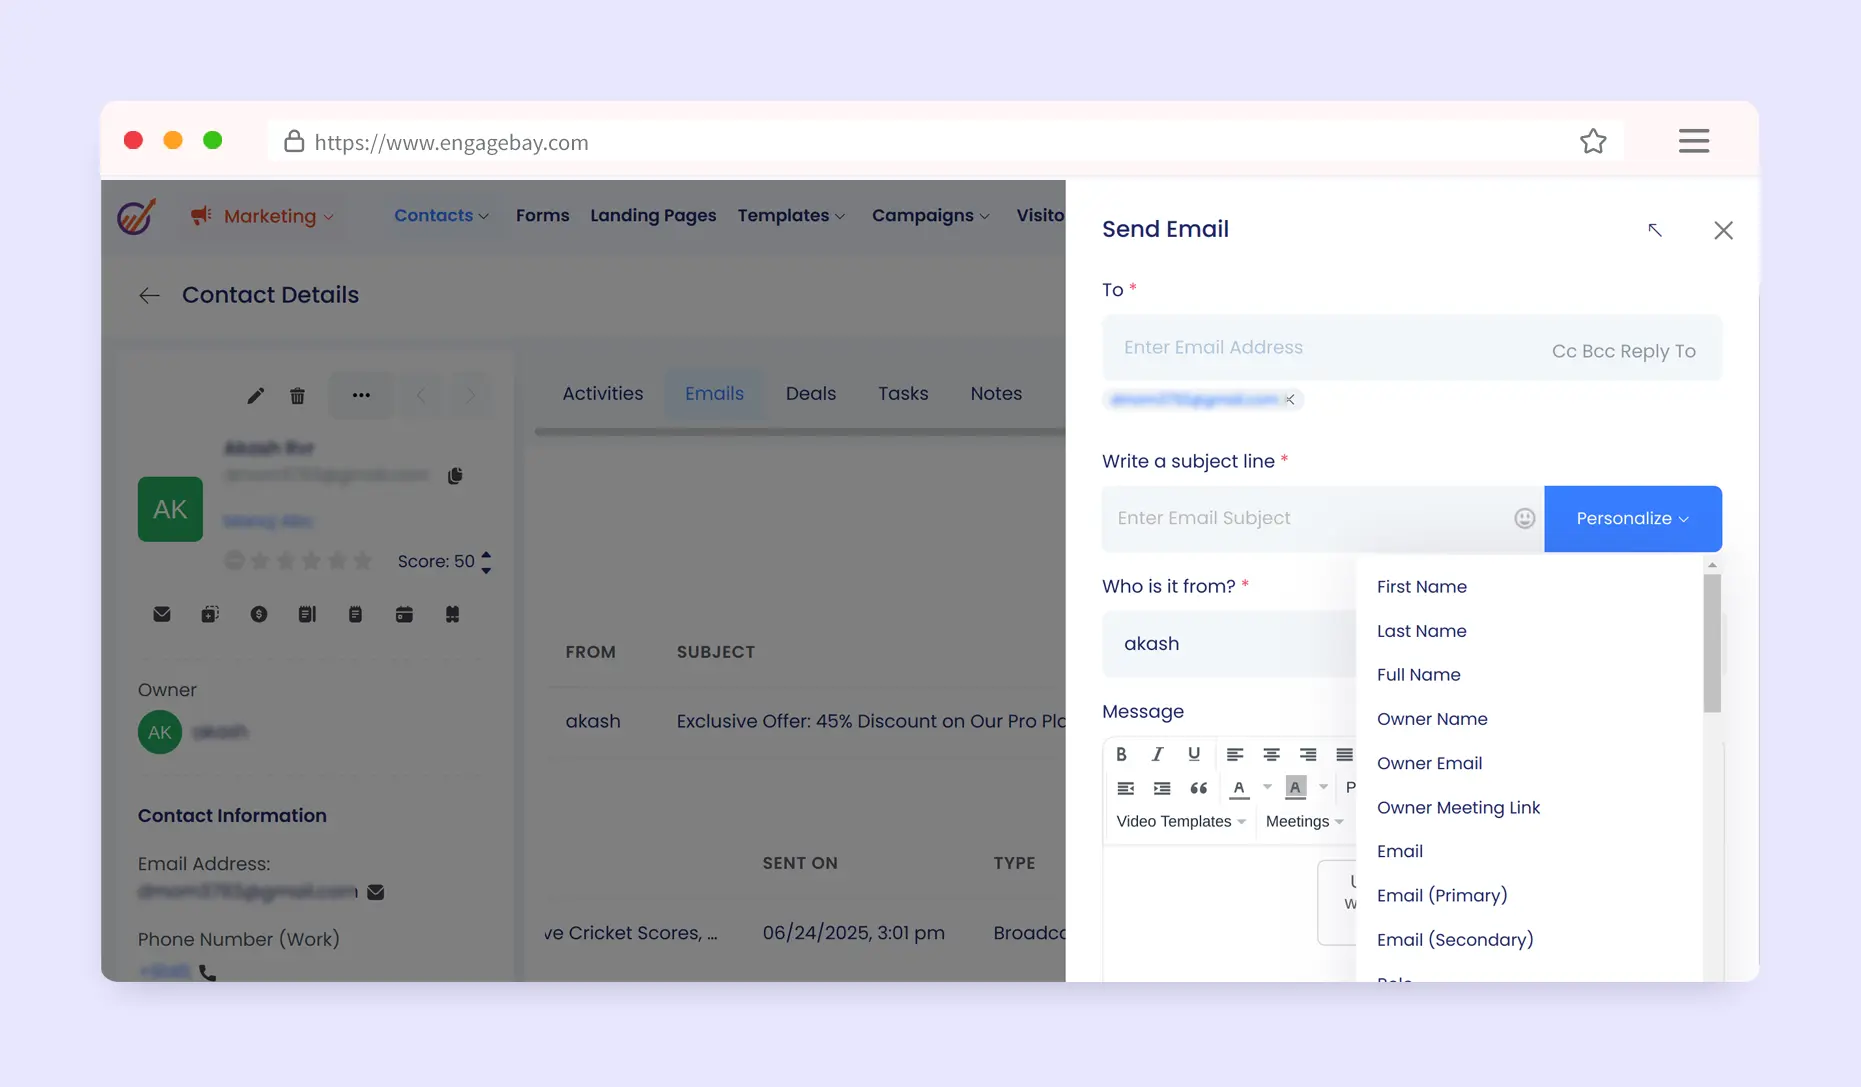Click the edit contact pencil icon
The image size is (1861, 1087).
pyautogui.click(x=256, y=396)
